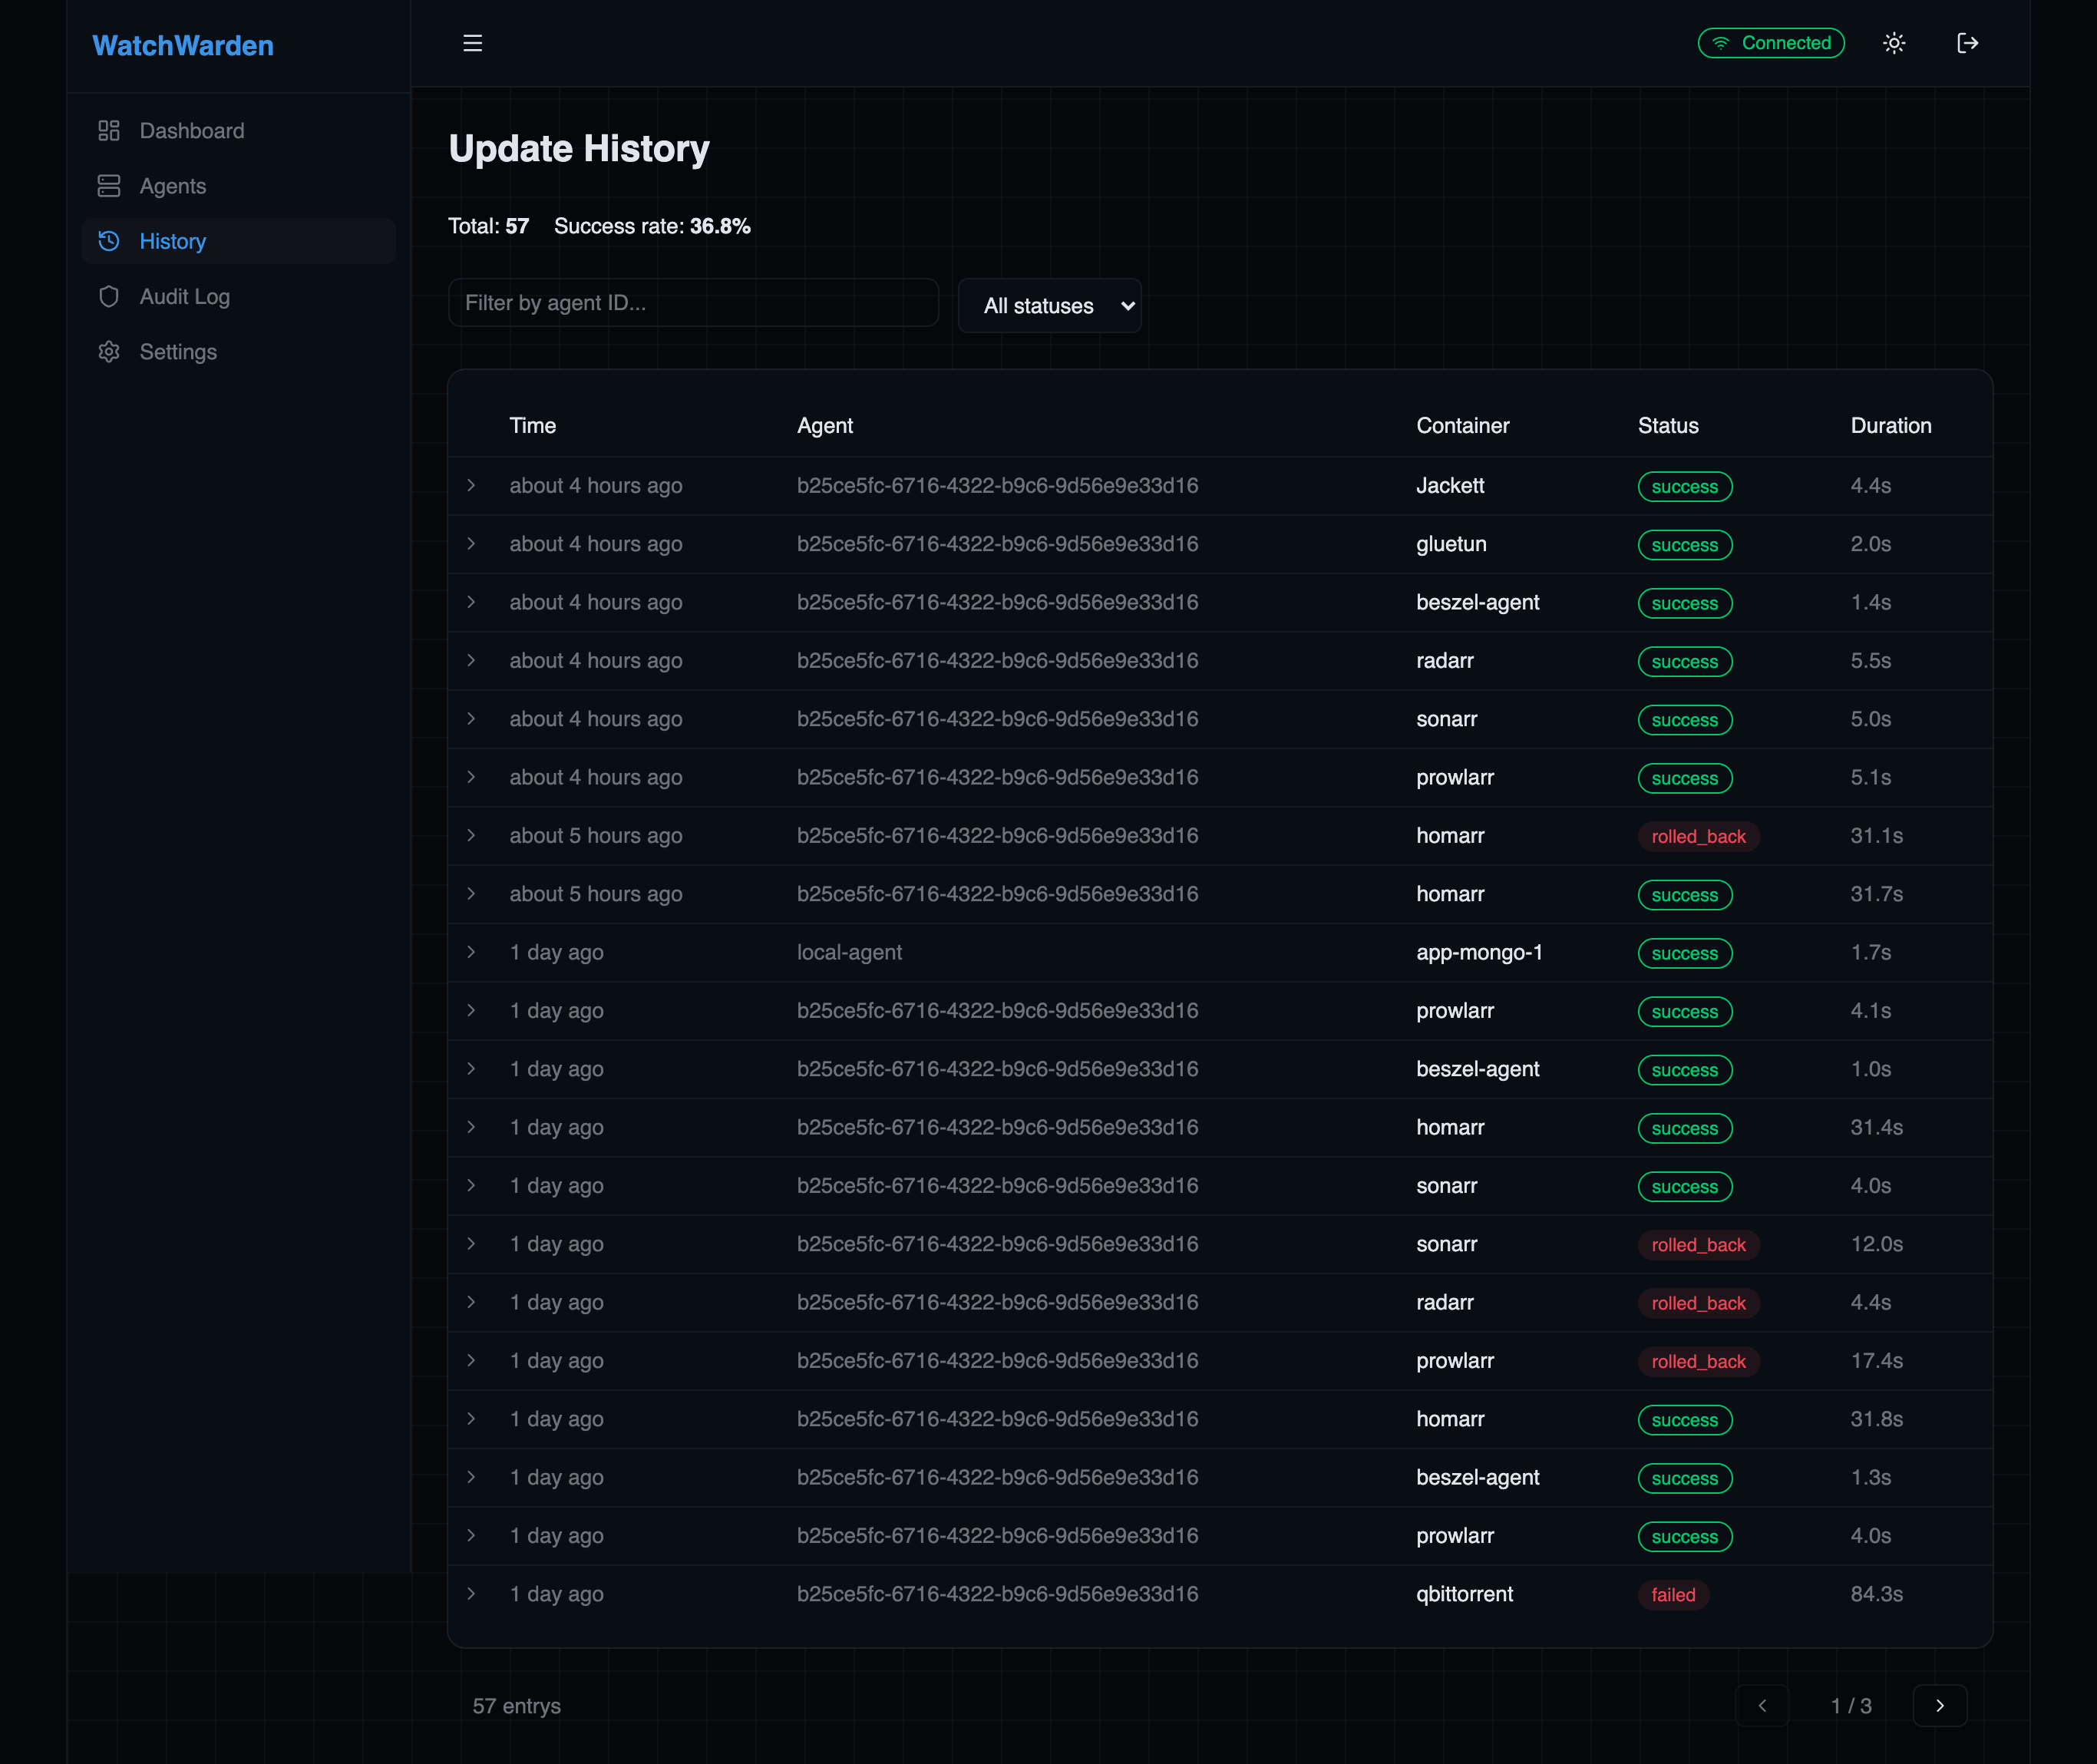Viewport: 2097px width, 1764px height.
Task: Go to Settings menu item
Action: click(x=178, y=352)
